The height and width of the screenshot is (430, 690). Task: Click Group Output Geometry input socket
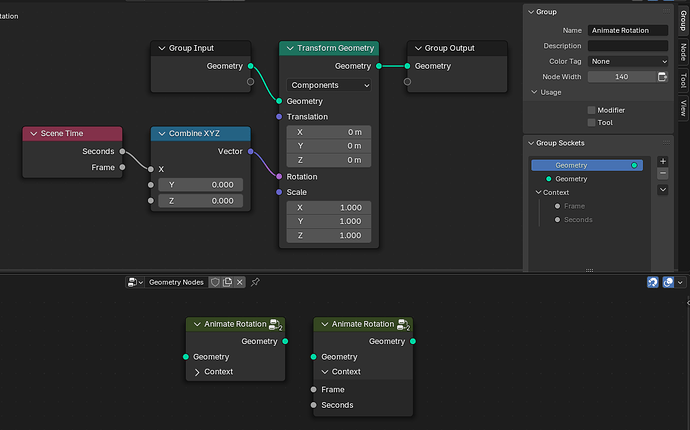[407, 66]
